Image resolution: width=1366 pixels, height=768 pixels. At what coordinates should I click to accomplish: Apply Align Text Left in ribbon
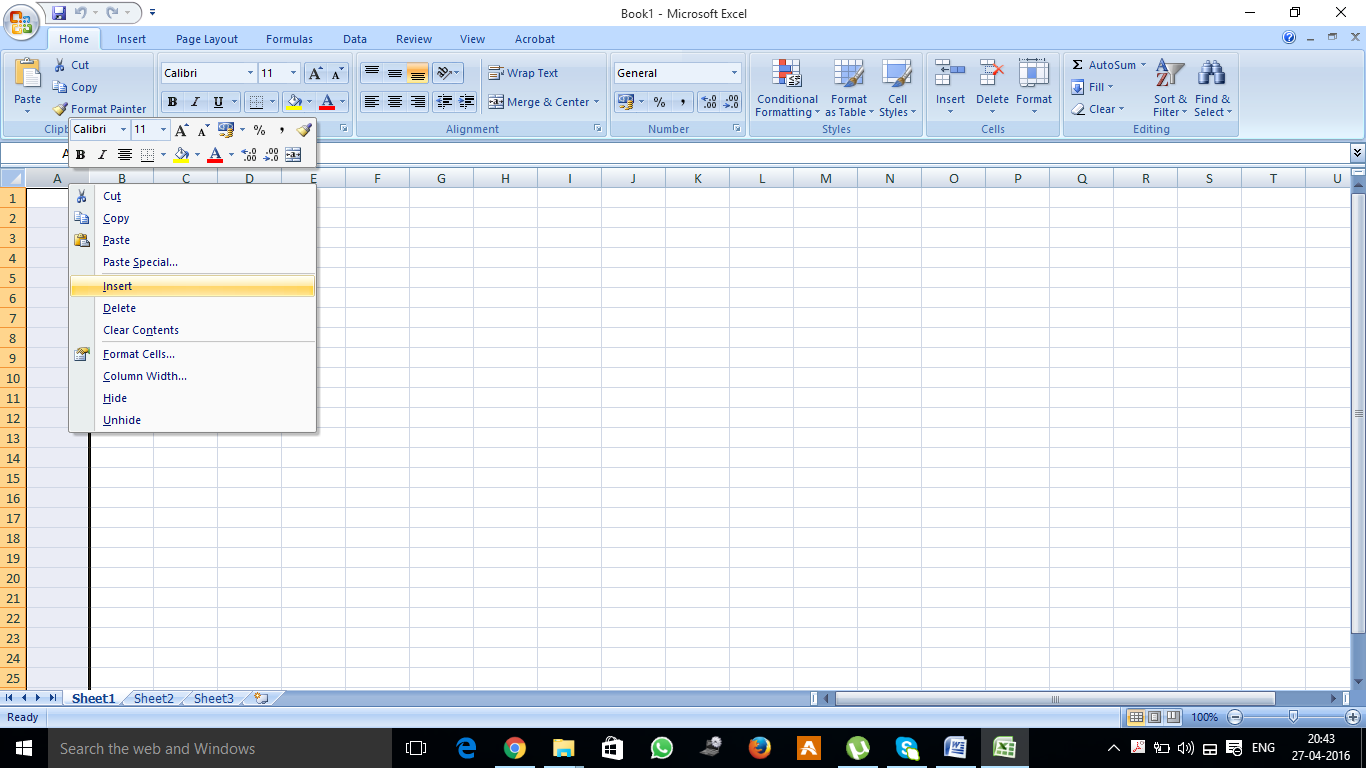(x=371, y=102)
